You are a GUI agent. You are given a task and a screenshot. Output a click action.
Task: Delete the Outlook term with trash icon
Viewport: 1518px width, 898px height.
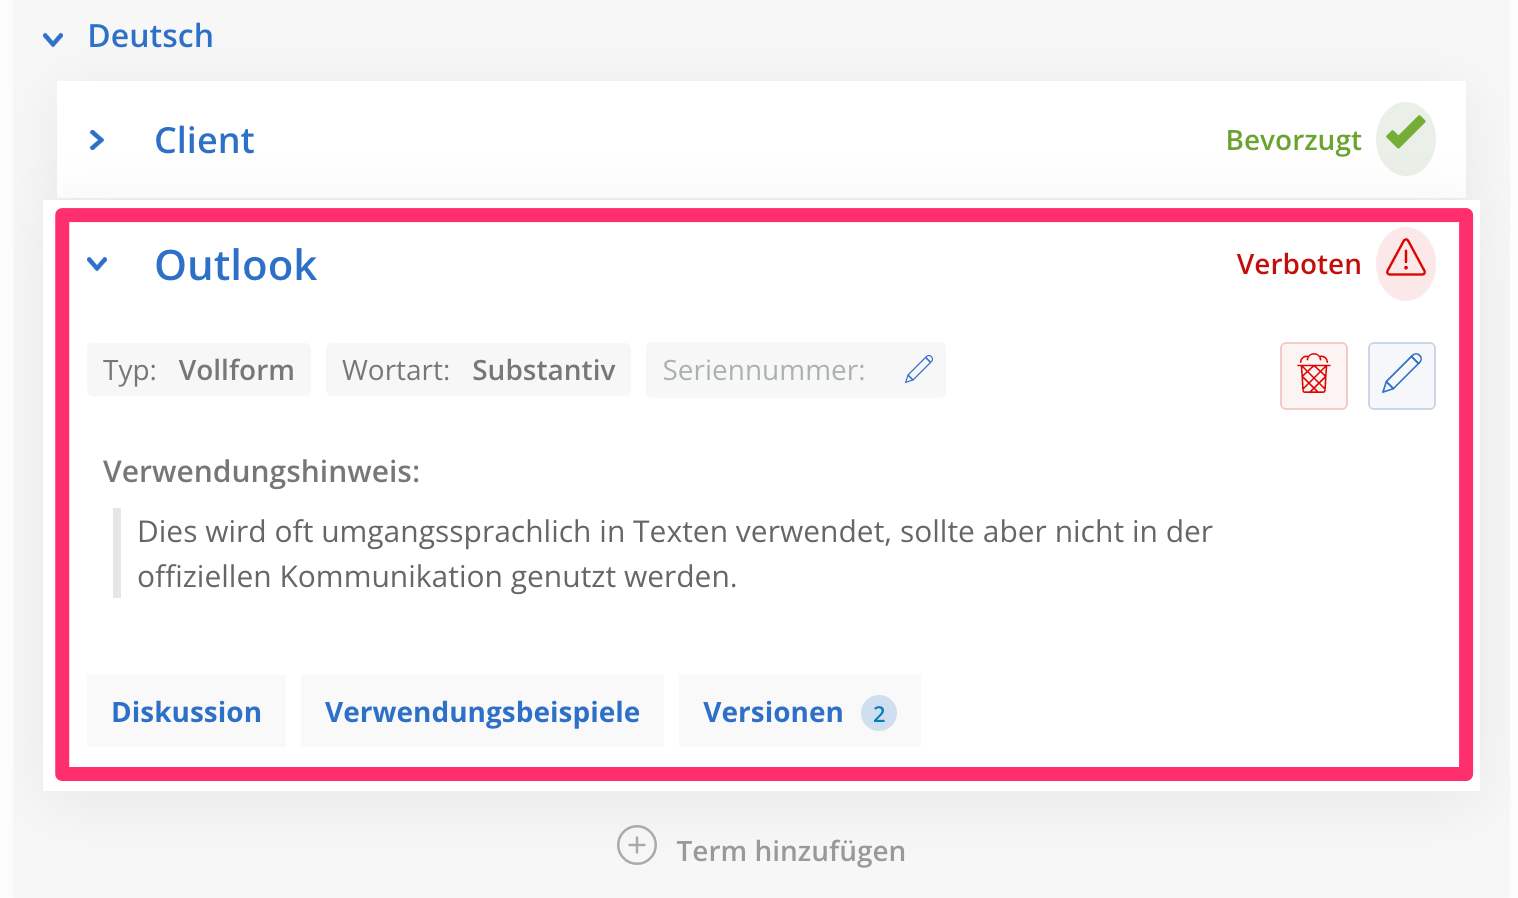tap(1314, 376)
